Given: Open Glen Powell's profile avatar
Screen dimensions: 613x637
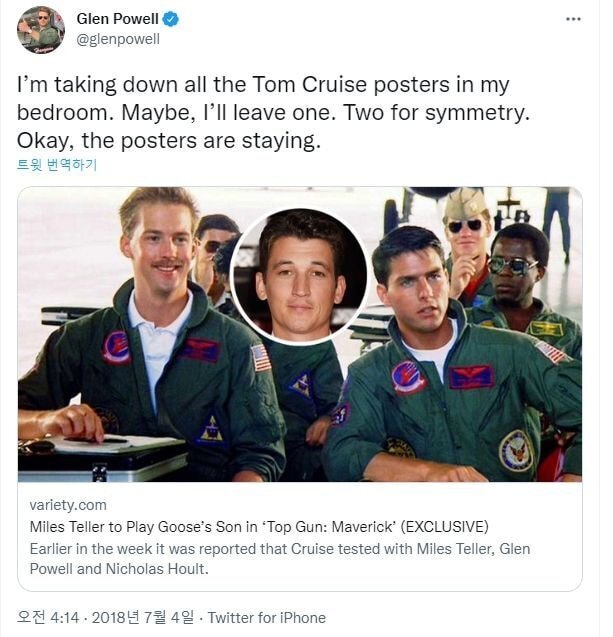Looking at the screenshot, I should coord(41,29).
